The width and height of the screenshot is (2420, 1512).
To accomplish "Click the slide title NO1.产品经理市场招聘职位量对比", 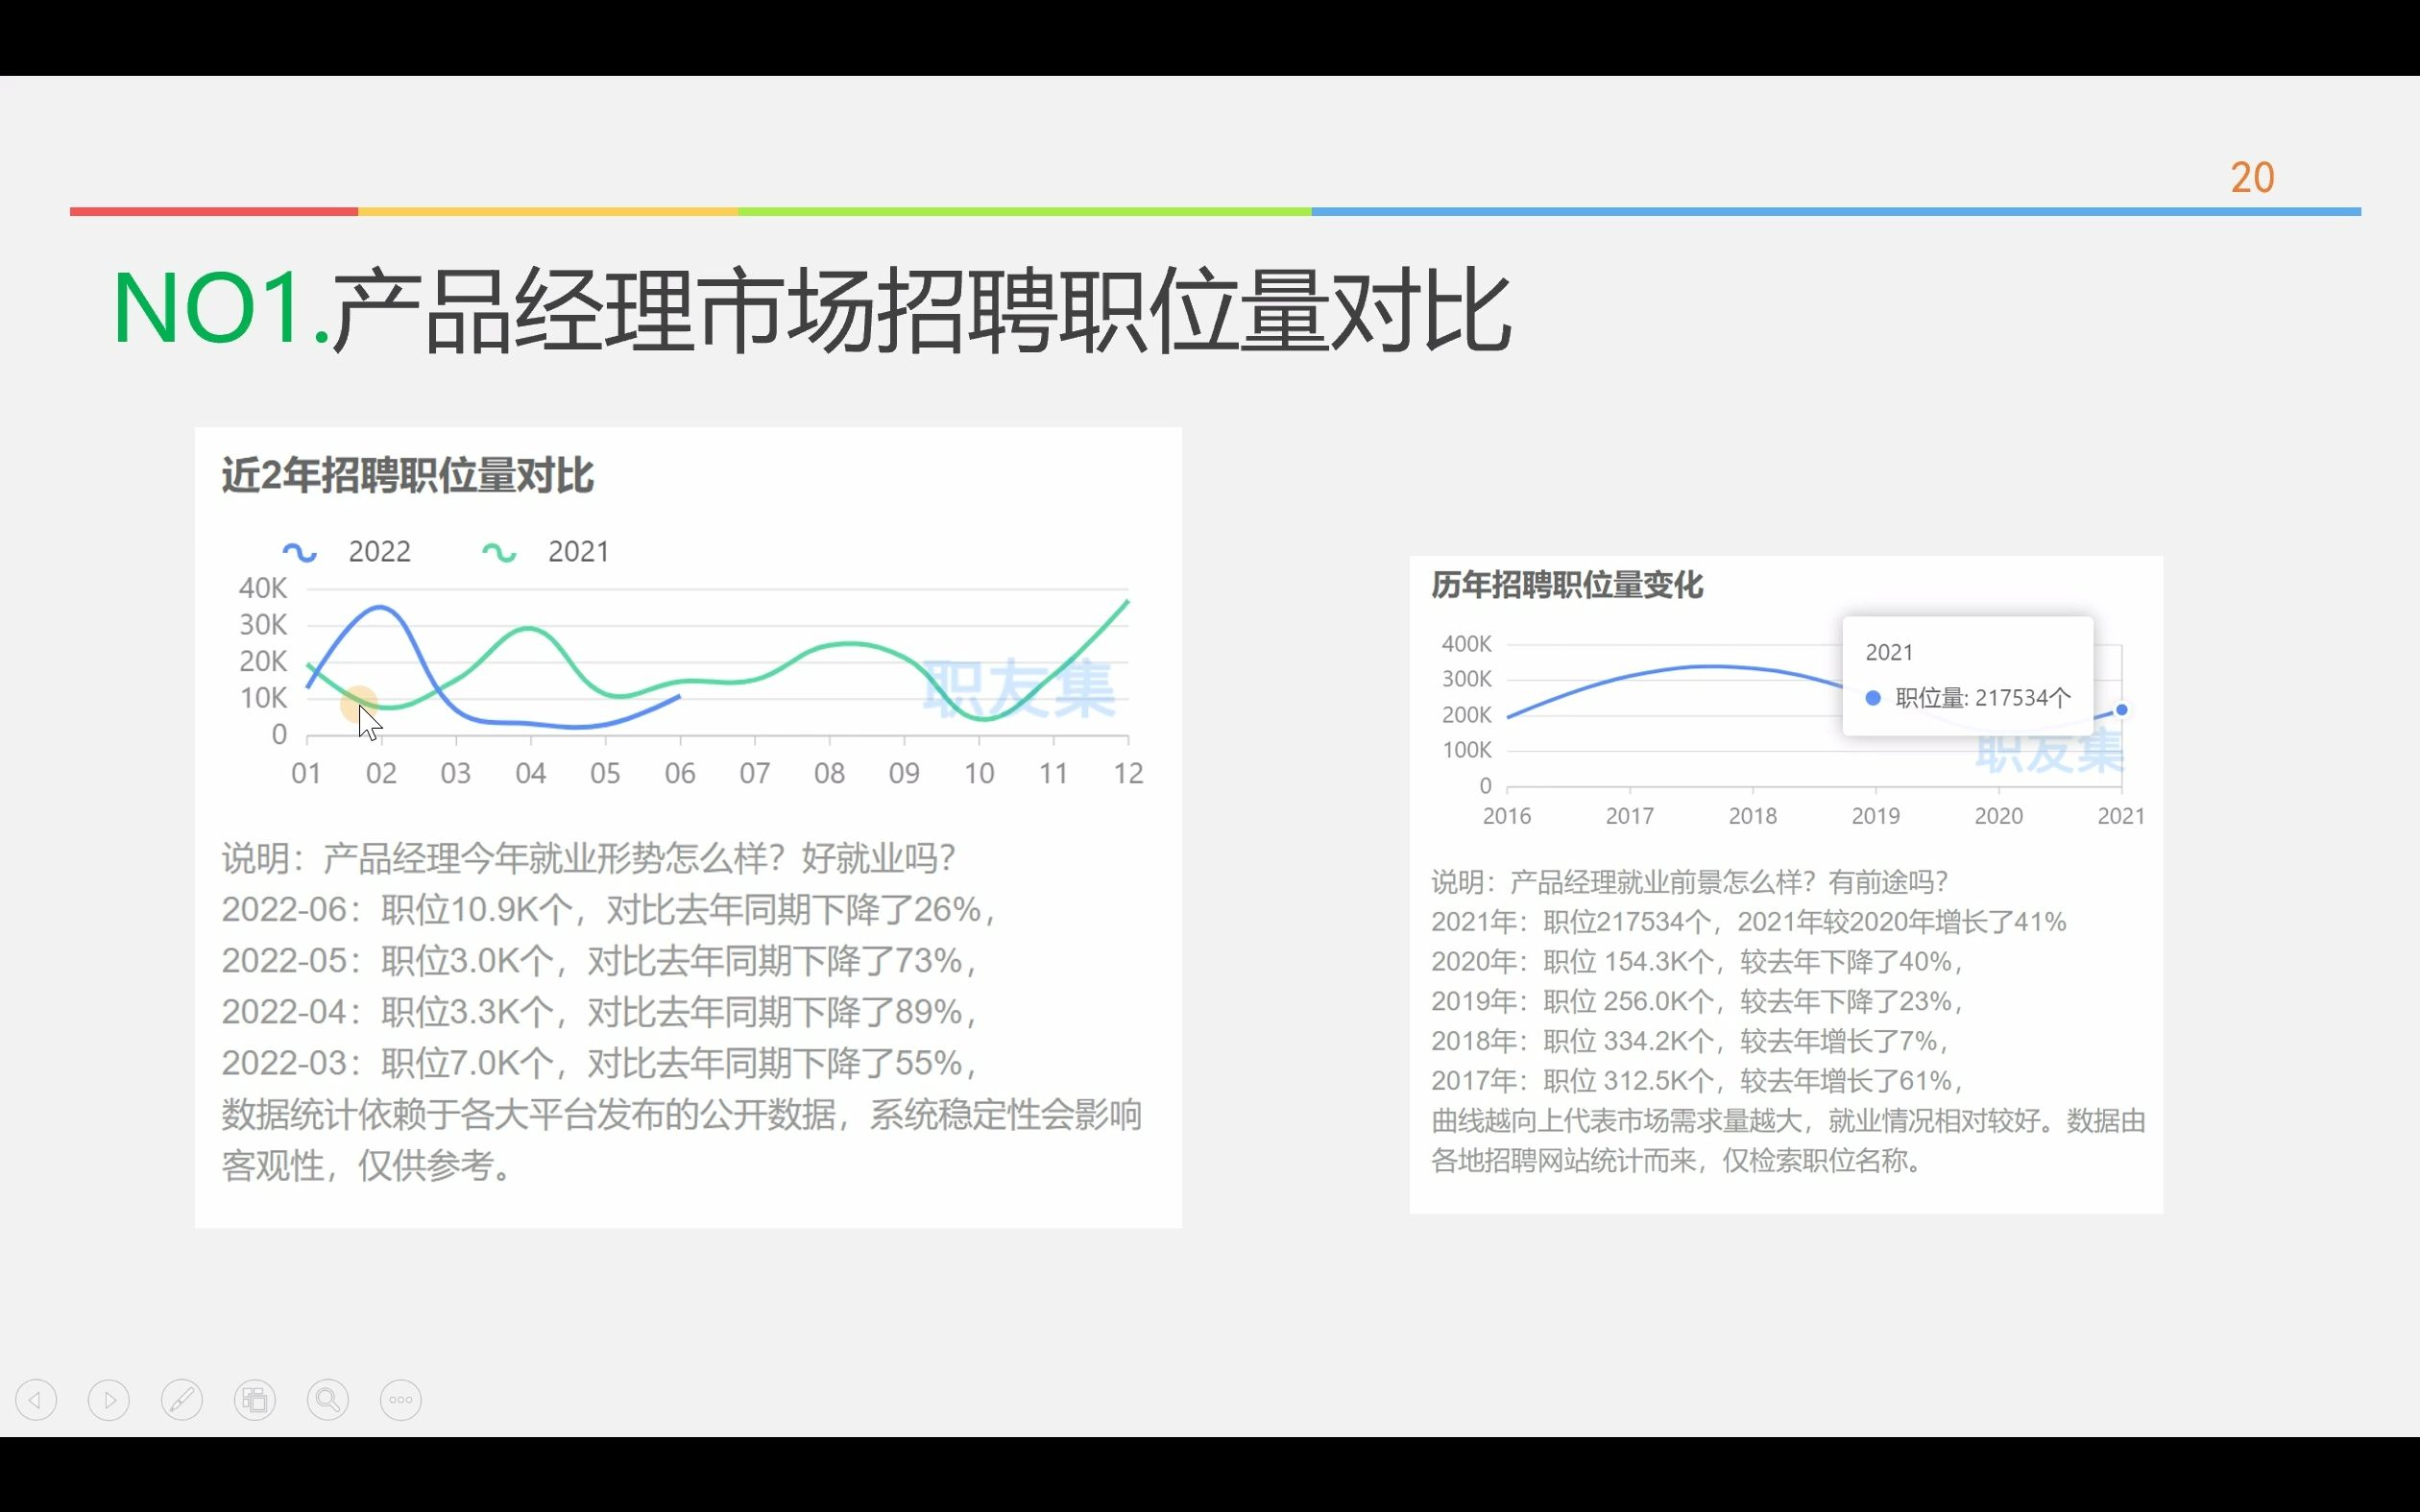I will [x=811, y=309].
